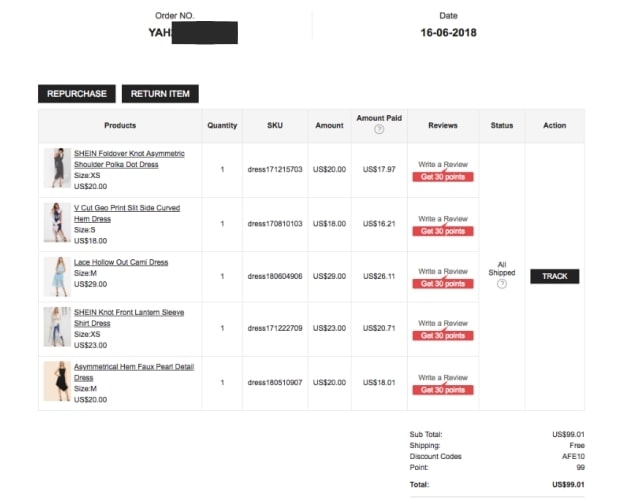This screenshot has height=500, width=640.
Task: Write a review for the faux pearl dress
Action: click(x=443, y=378)
